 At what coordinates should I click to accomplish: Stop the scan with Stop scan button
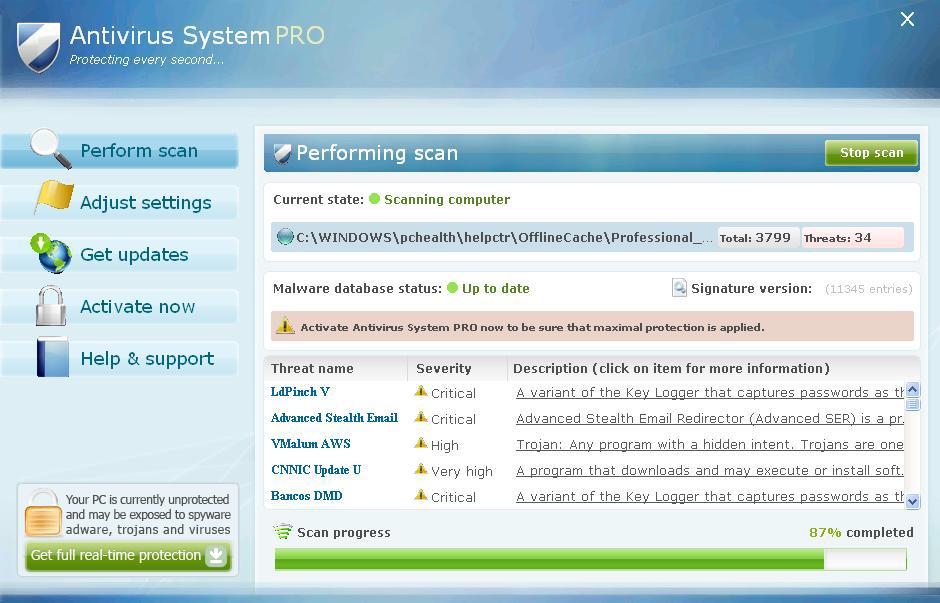871,153
